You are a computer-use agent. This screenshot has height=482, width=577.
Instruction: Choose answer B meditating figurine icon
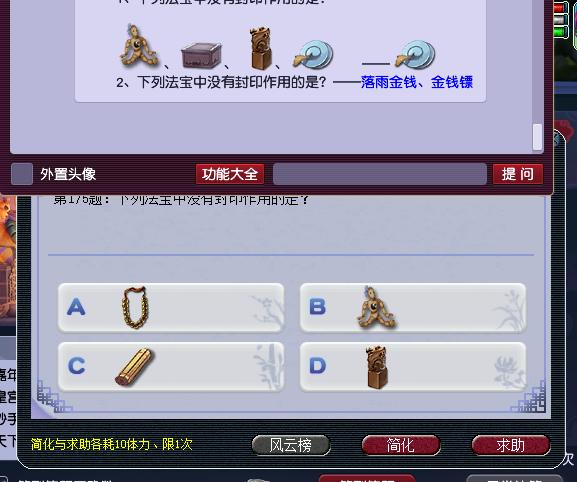pyautogui.click(x=413, y=308)
